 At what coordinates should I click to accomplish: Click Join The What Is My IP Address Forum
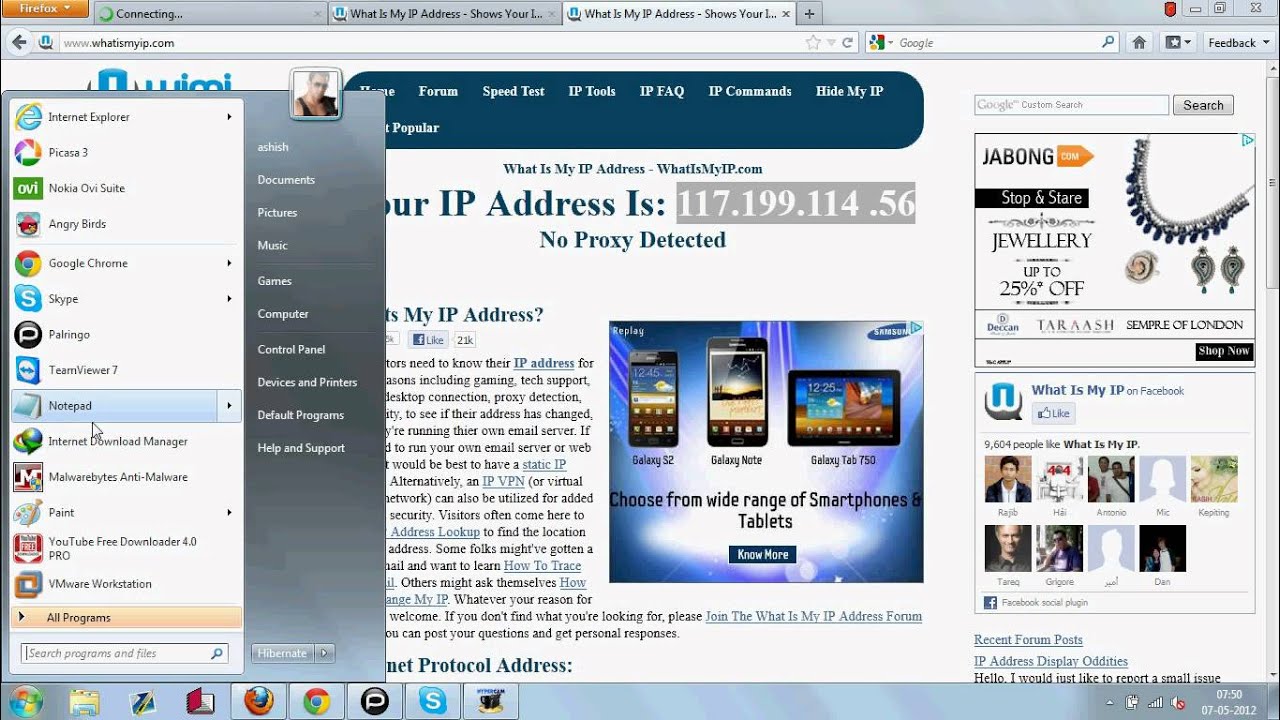(x=814, y=616)
